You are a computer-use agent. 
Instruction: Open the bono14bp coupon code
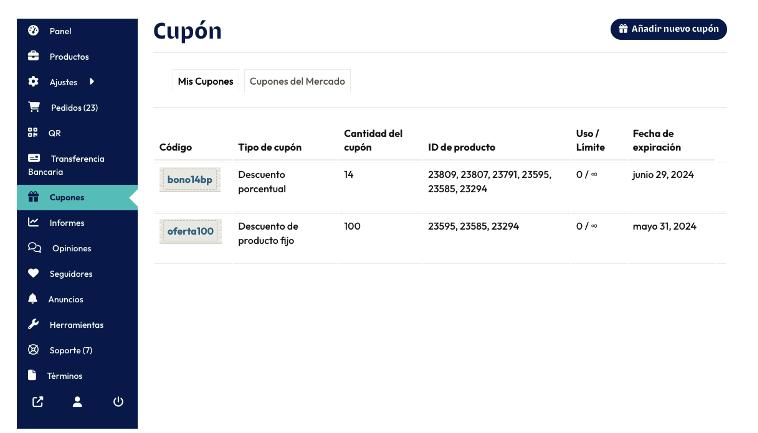pos(190,180)
